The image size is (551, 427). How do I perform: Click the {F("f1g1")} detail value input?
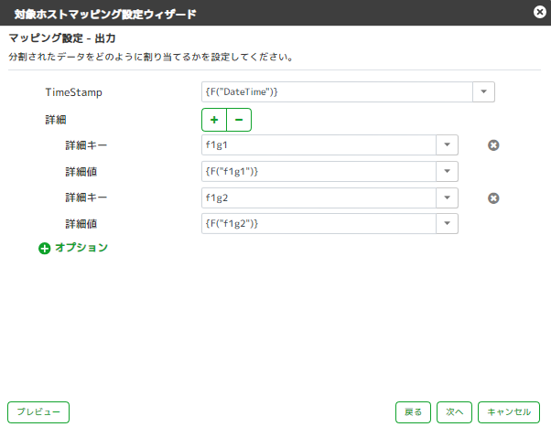(319, 172)
